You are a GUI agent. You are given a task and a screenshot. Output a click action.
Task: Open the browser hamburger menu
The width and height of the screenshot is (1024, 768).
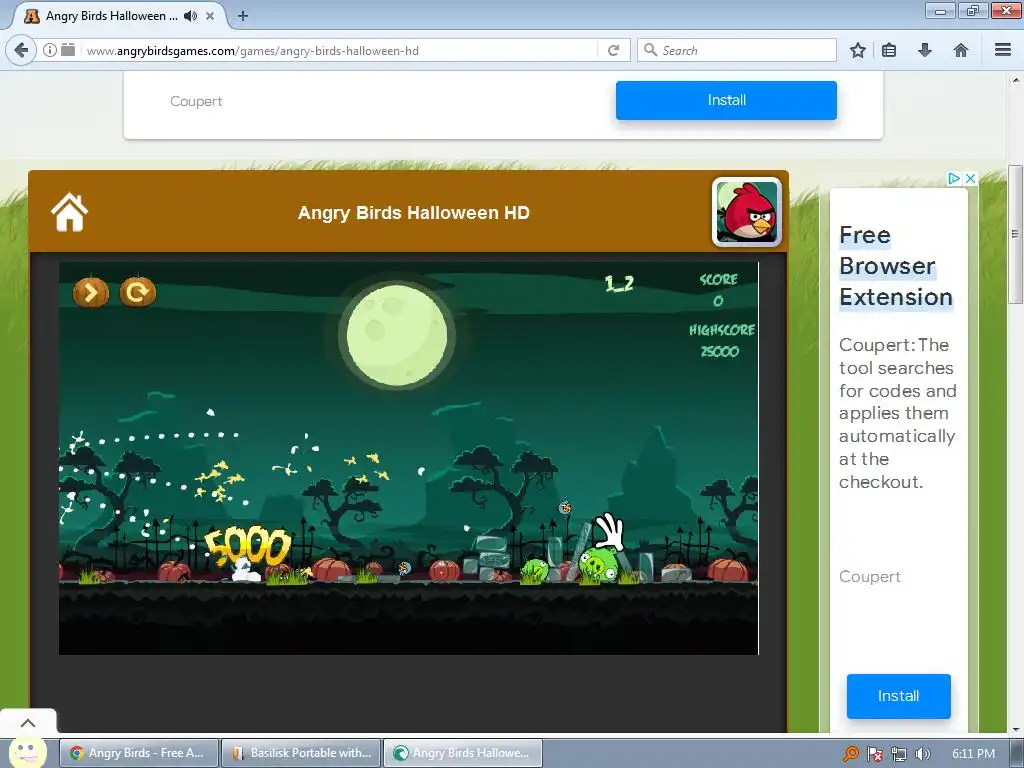click(x=1003, y=50)
